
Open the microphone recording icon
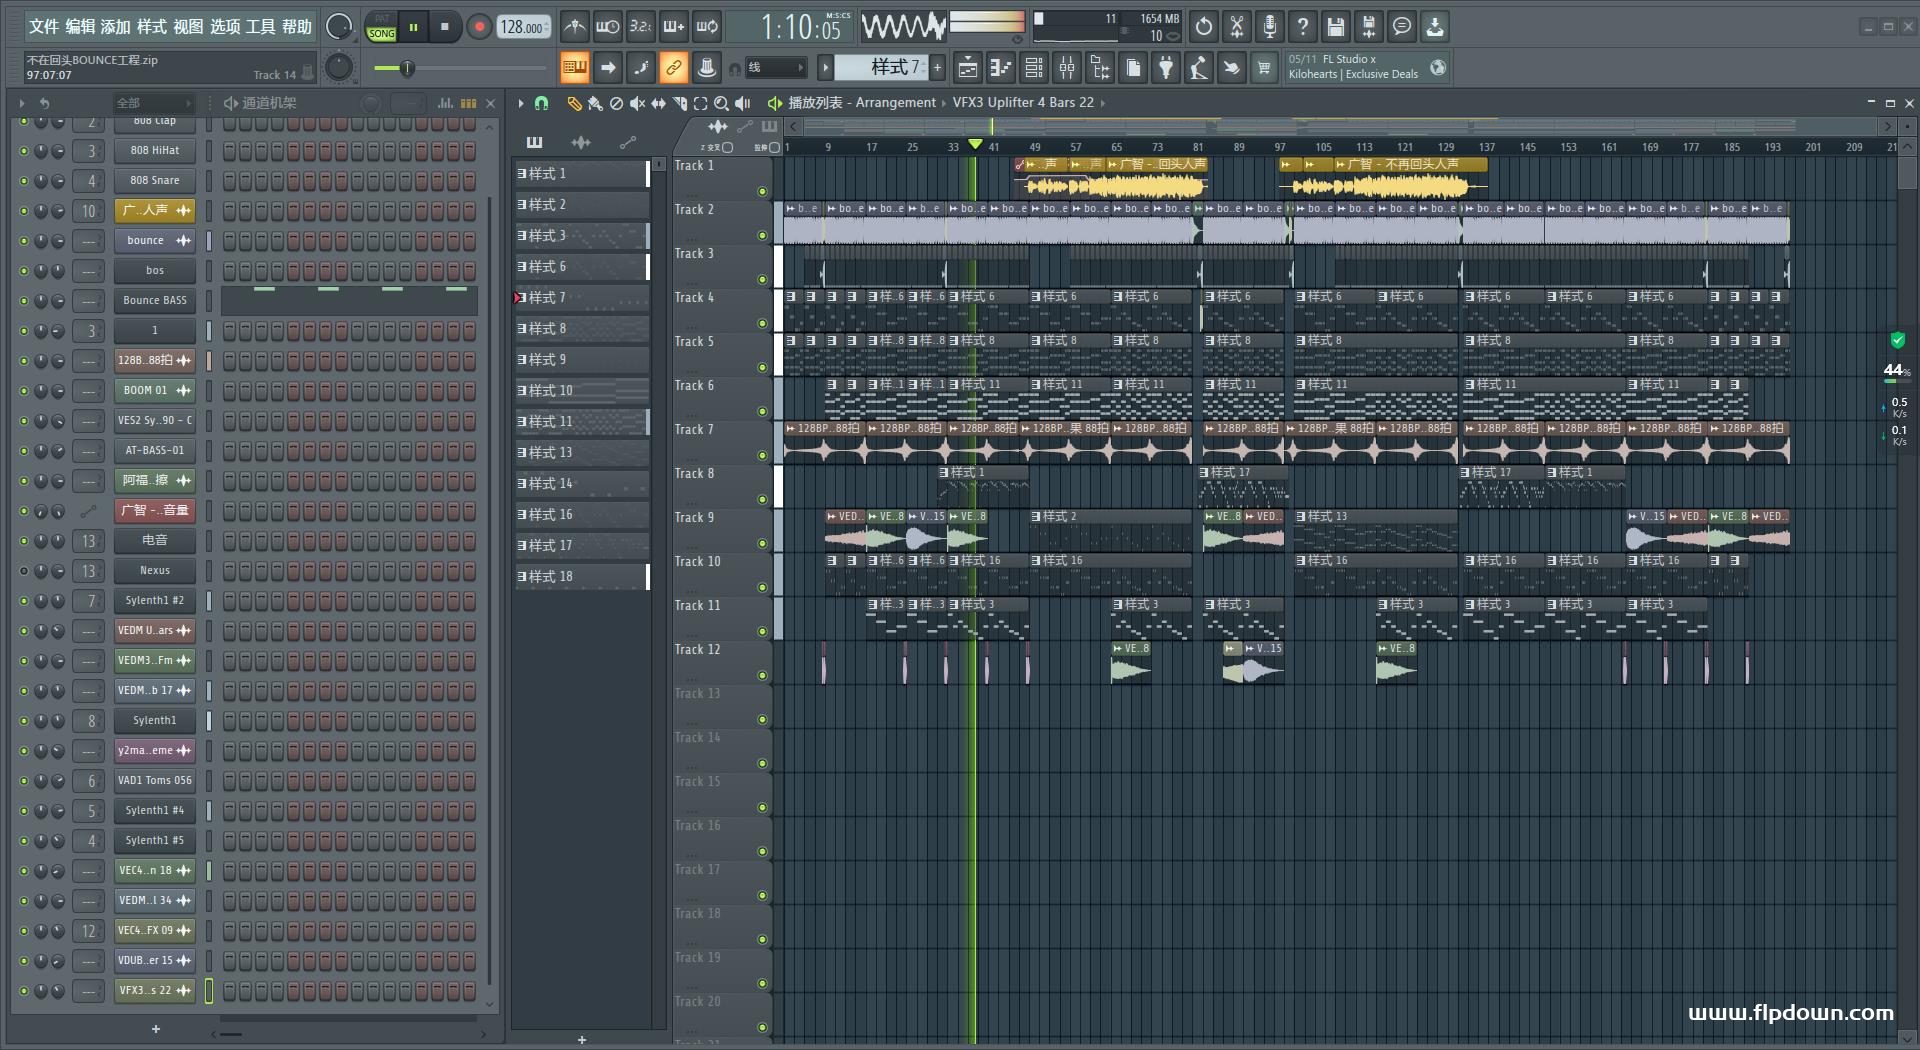[1270, 27]
